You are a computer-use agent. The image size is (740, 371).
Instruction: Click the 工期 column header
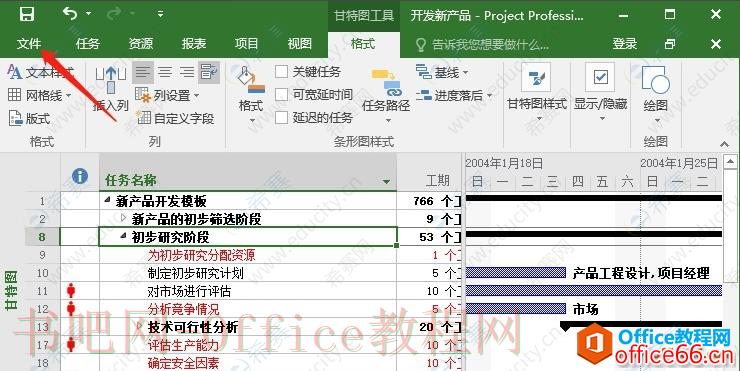437,180
